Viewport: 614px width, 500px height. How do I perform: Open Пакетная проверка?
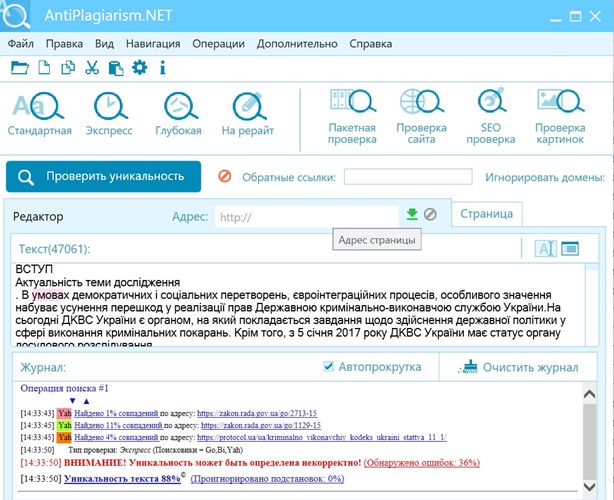click(352, 117)
